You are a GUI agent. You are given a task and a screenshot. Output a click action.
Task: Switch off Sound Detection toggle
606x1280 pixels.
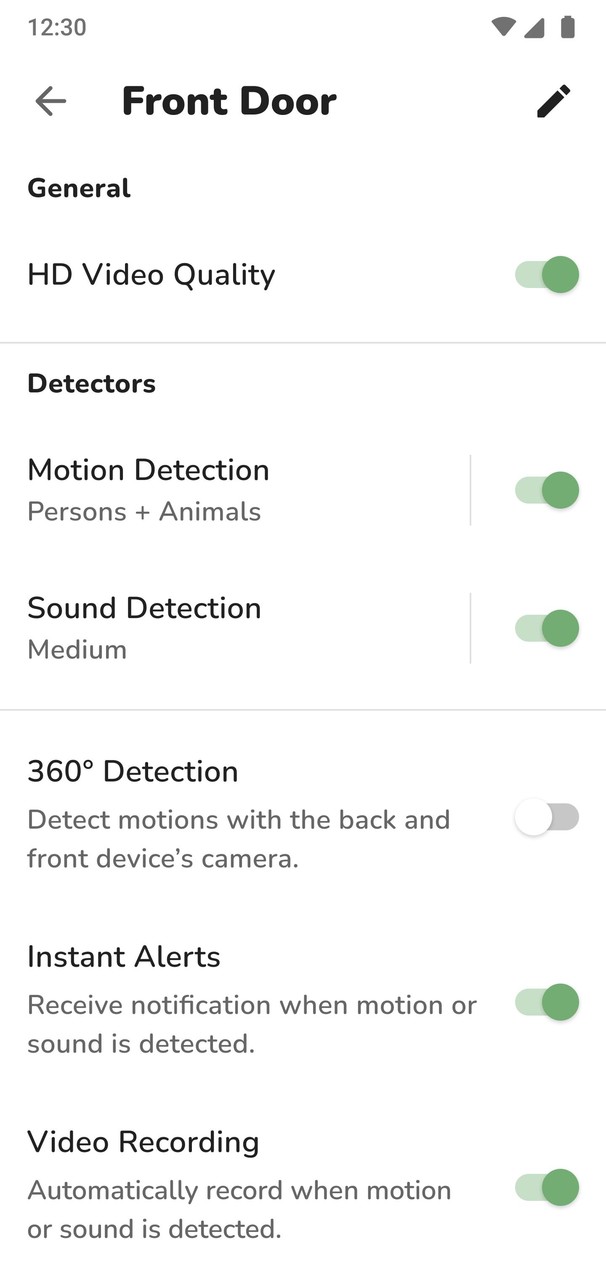[547, 628]
